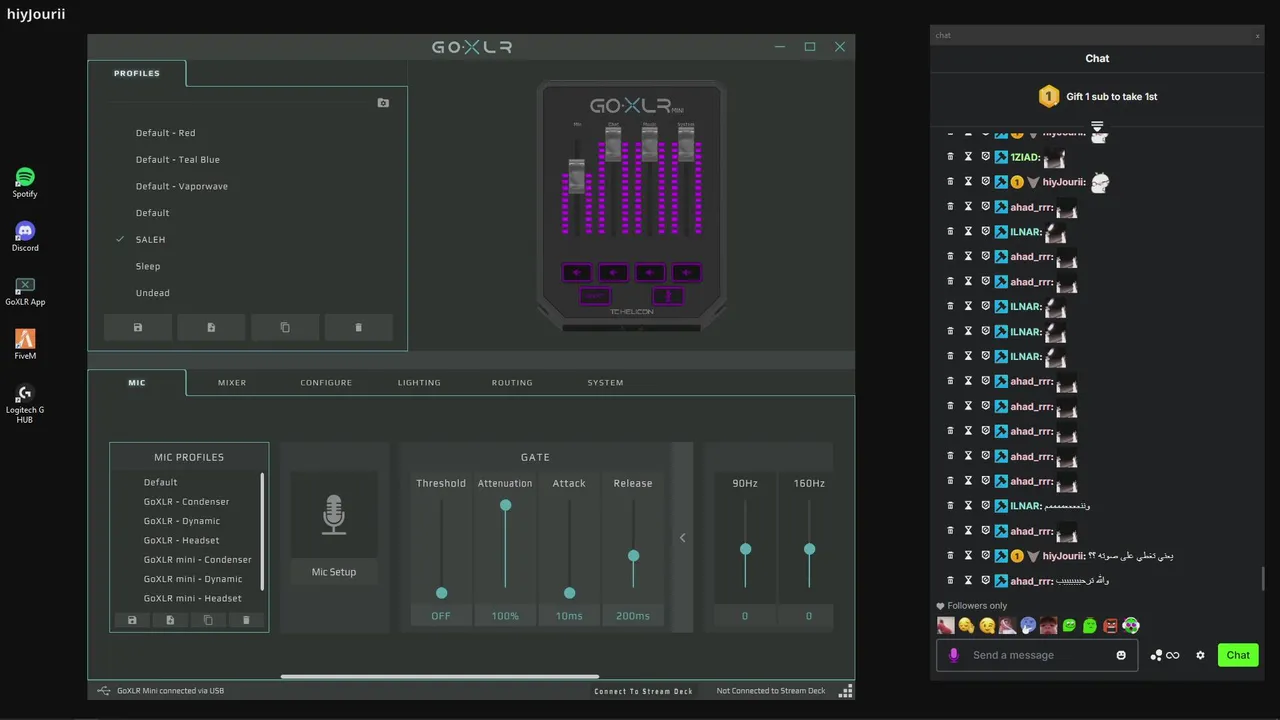Copy the selected mic profile

pyautogui.click(x=208, y=620)
